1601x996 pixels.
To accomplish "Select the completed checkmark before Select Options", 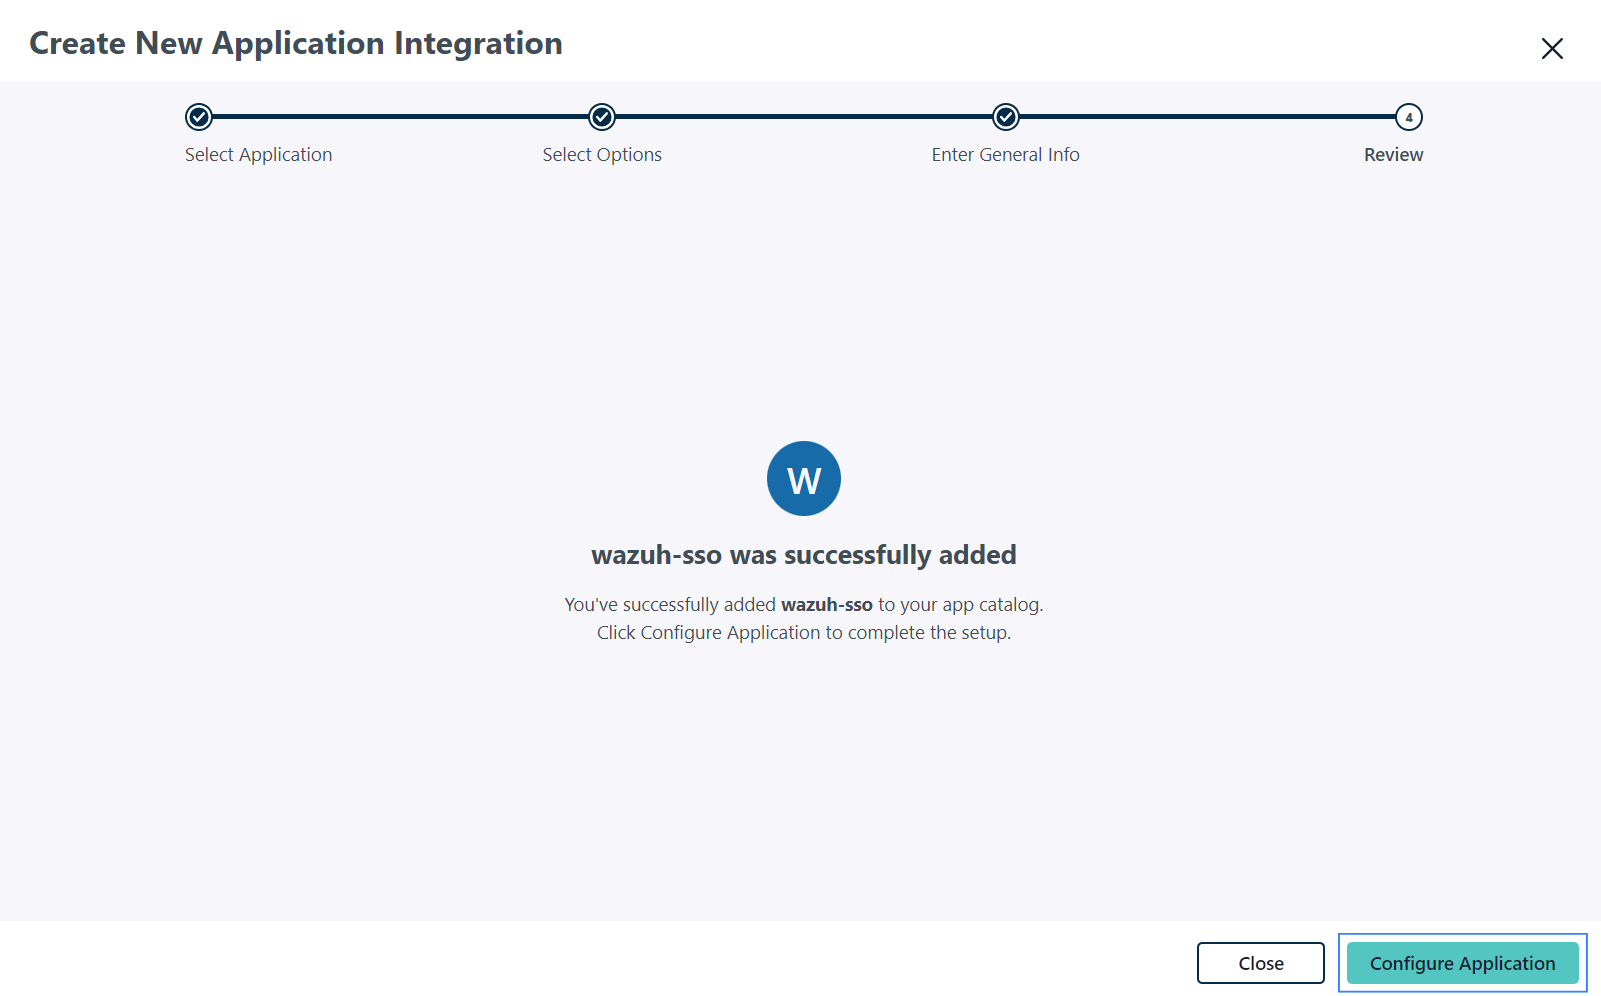I will pyautogui.click(x=601, y=117).
